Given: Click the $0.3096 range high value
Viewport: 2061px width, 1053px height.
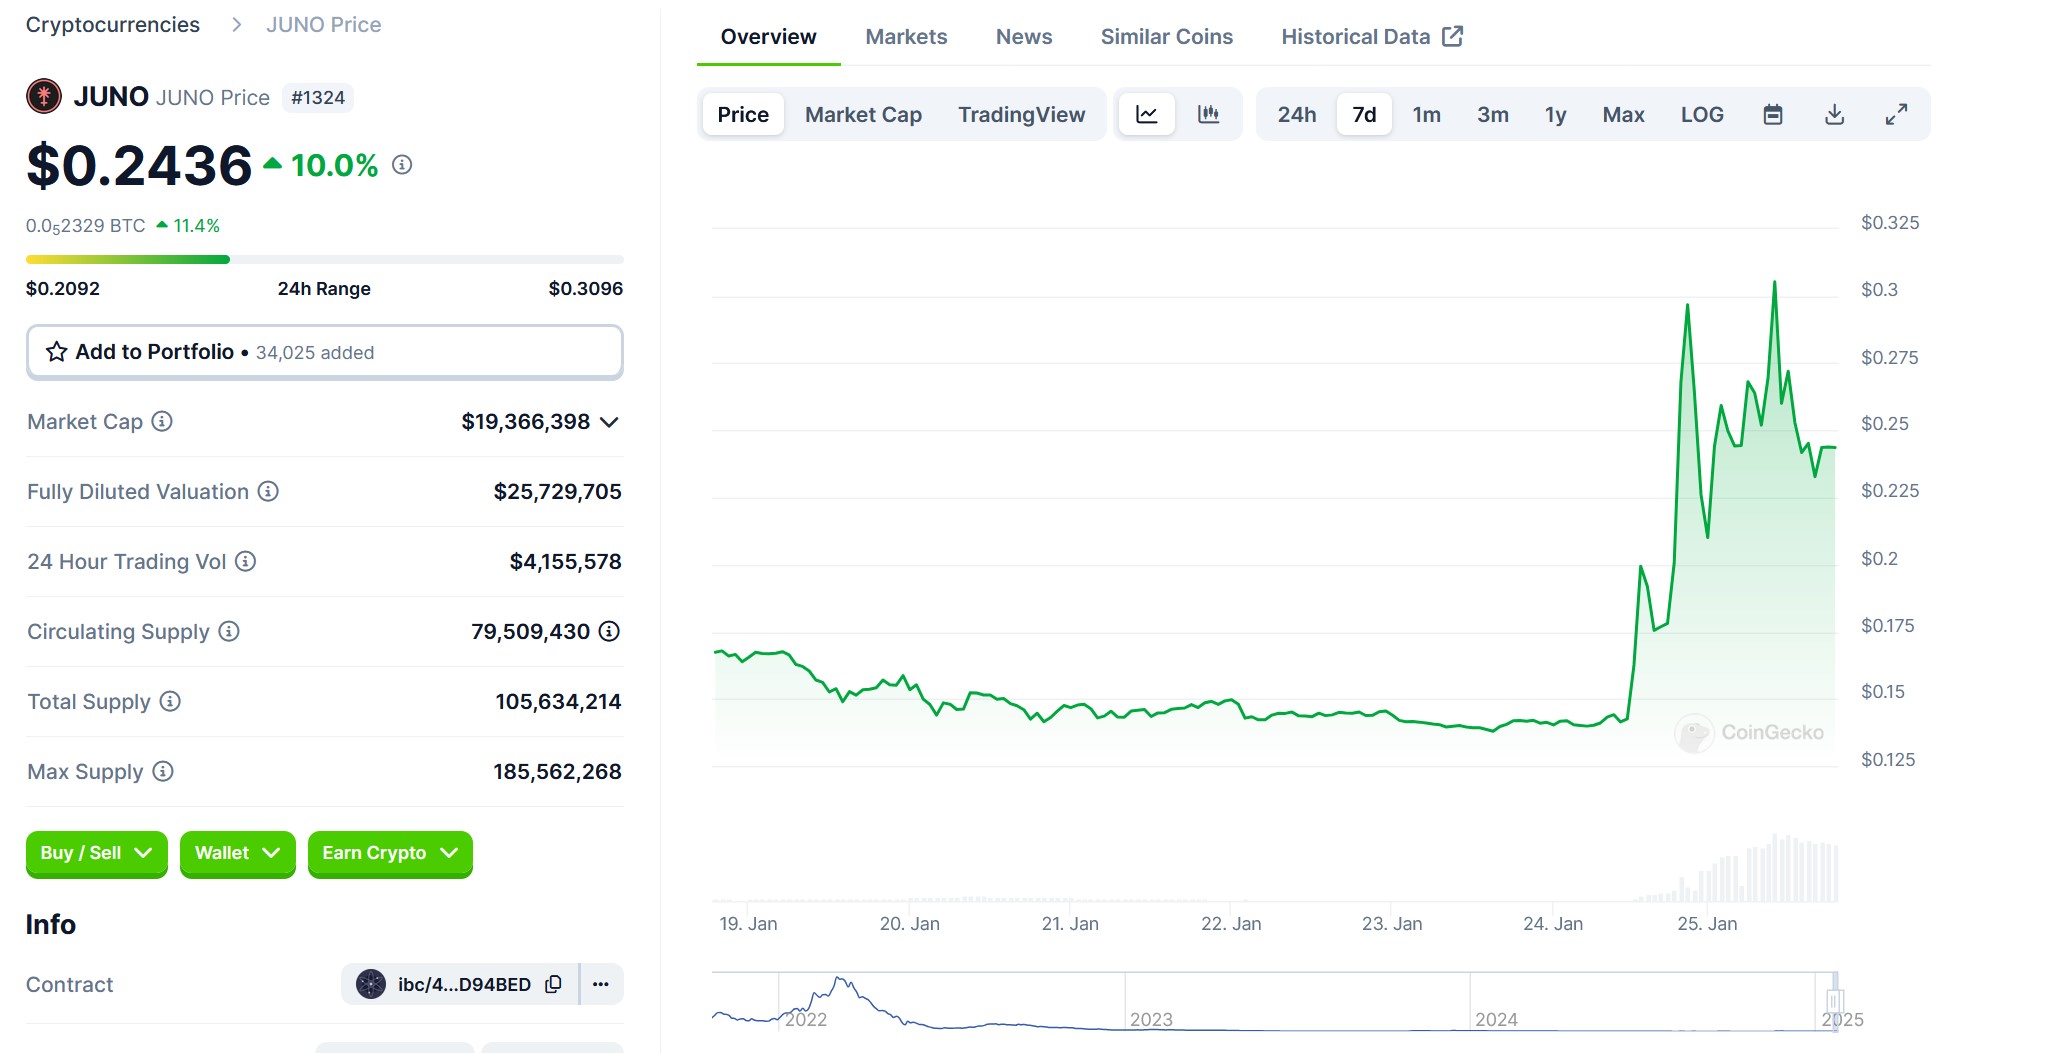Looking at the screenshot, I should click(x=586, y=288).
